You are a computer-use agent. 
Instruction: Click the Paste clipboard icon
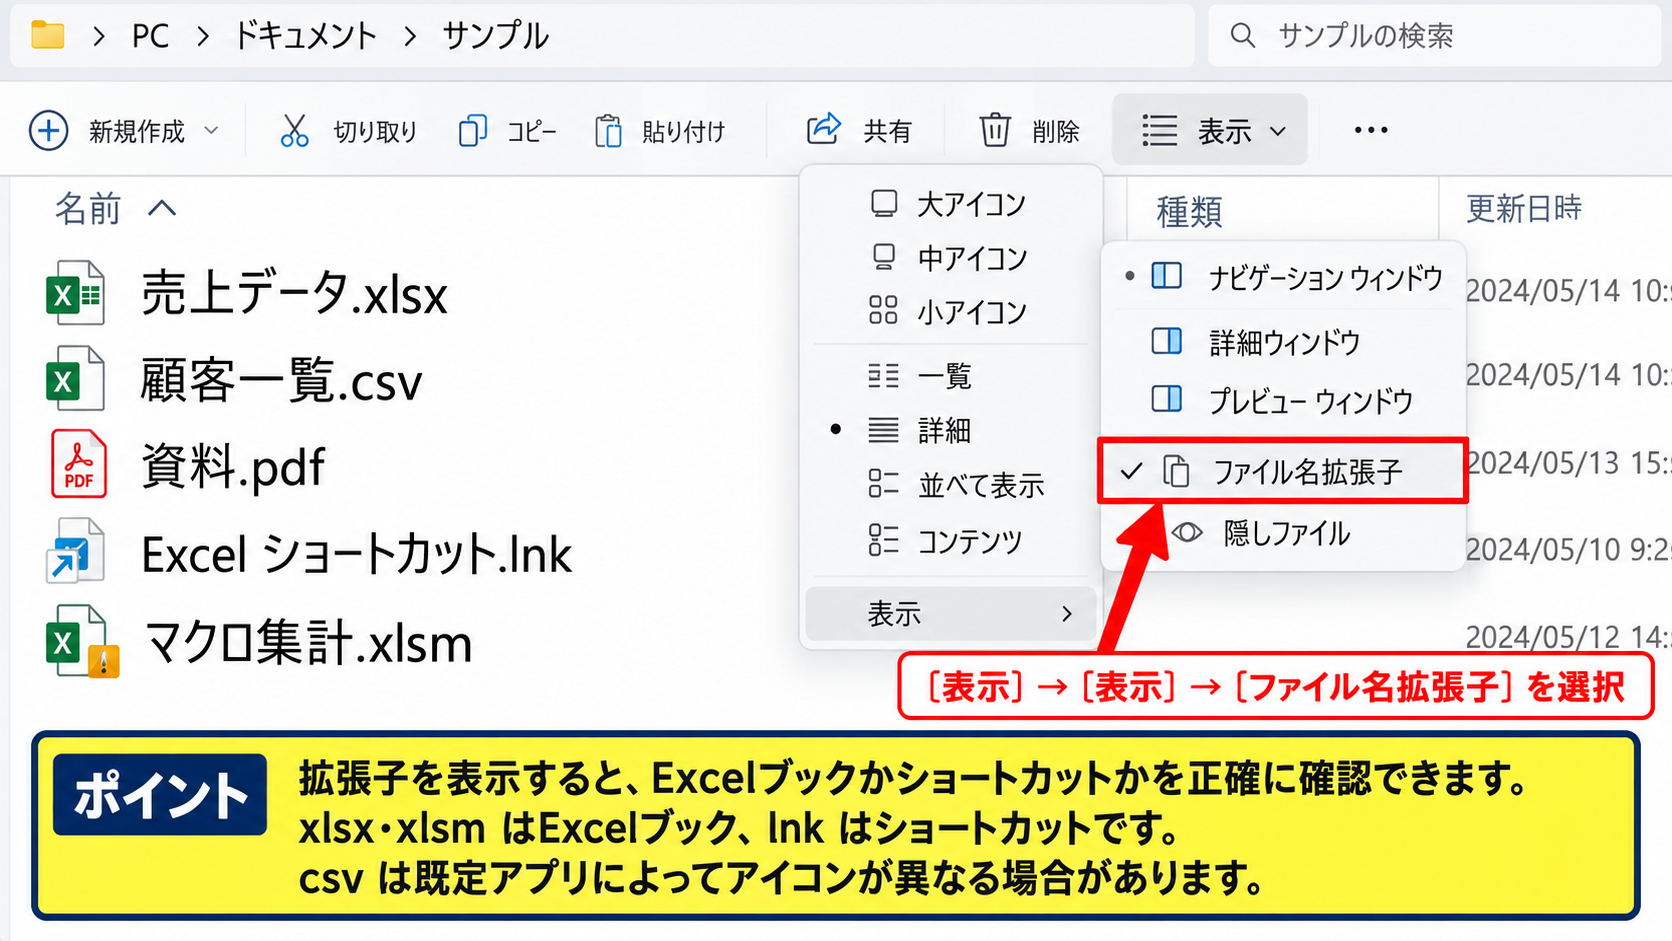(608, 131)
